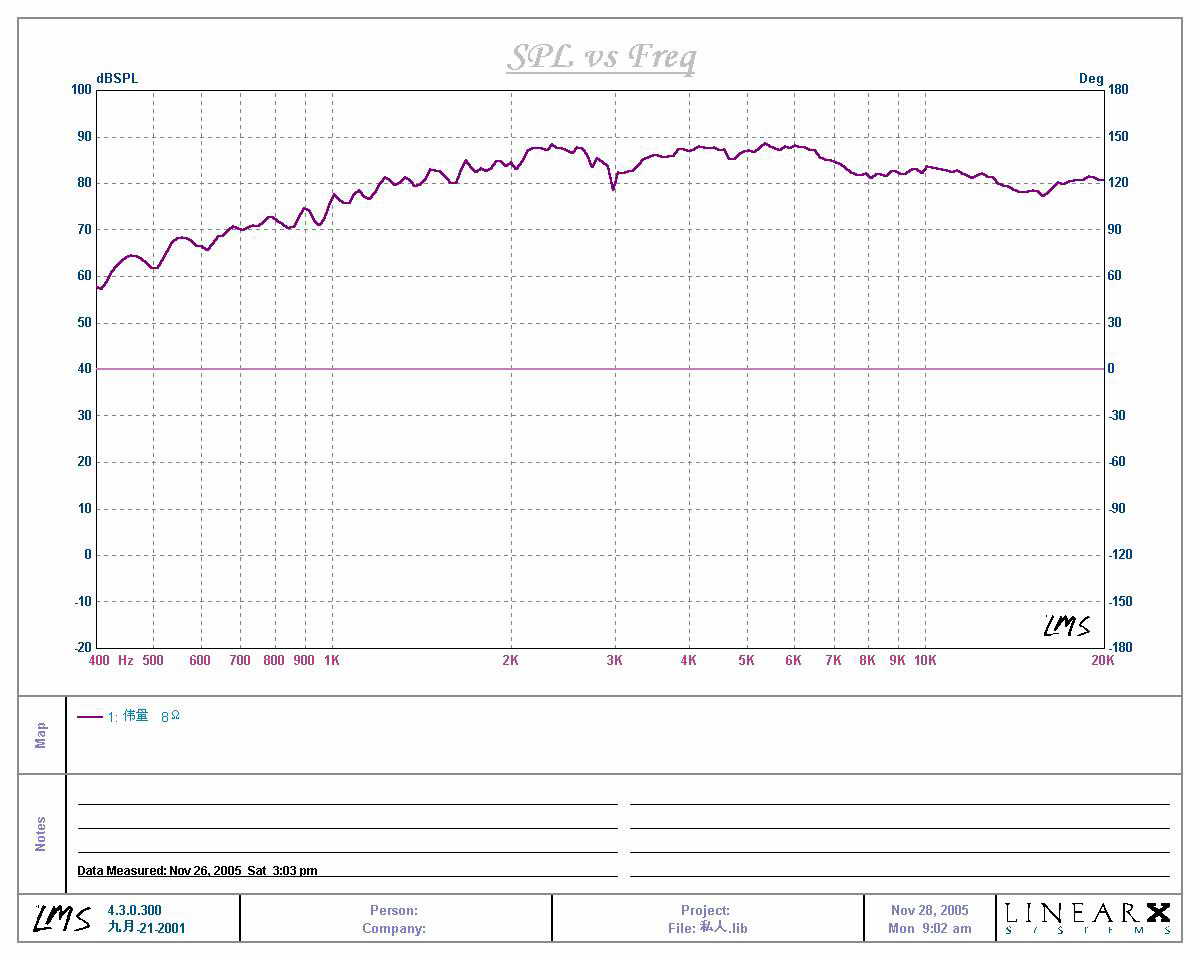Select the Notes panel label

click(x=41, y=833)
